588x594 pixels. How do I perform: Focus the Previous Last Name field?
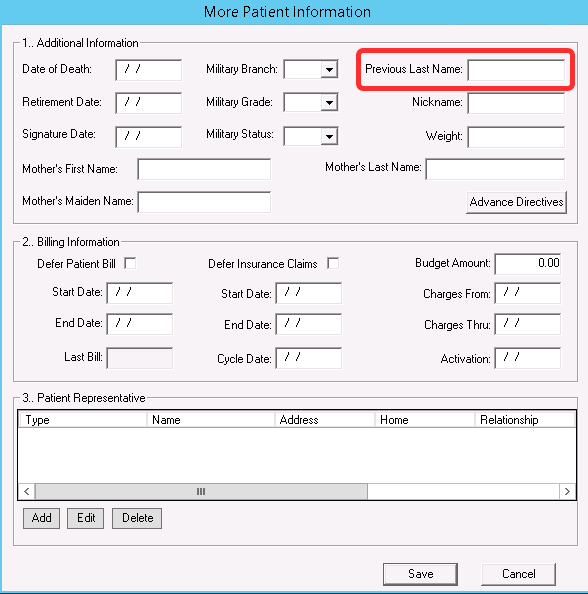pyautogui.click(x=516, y=70)
